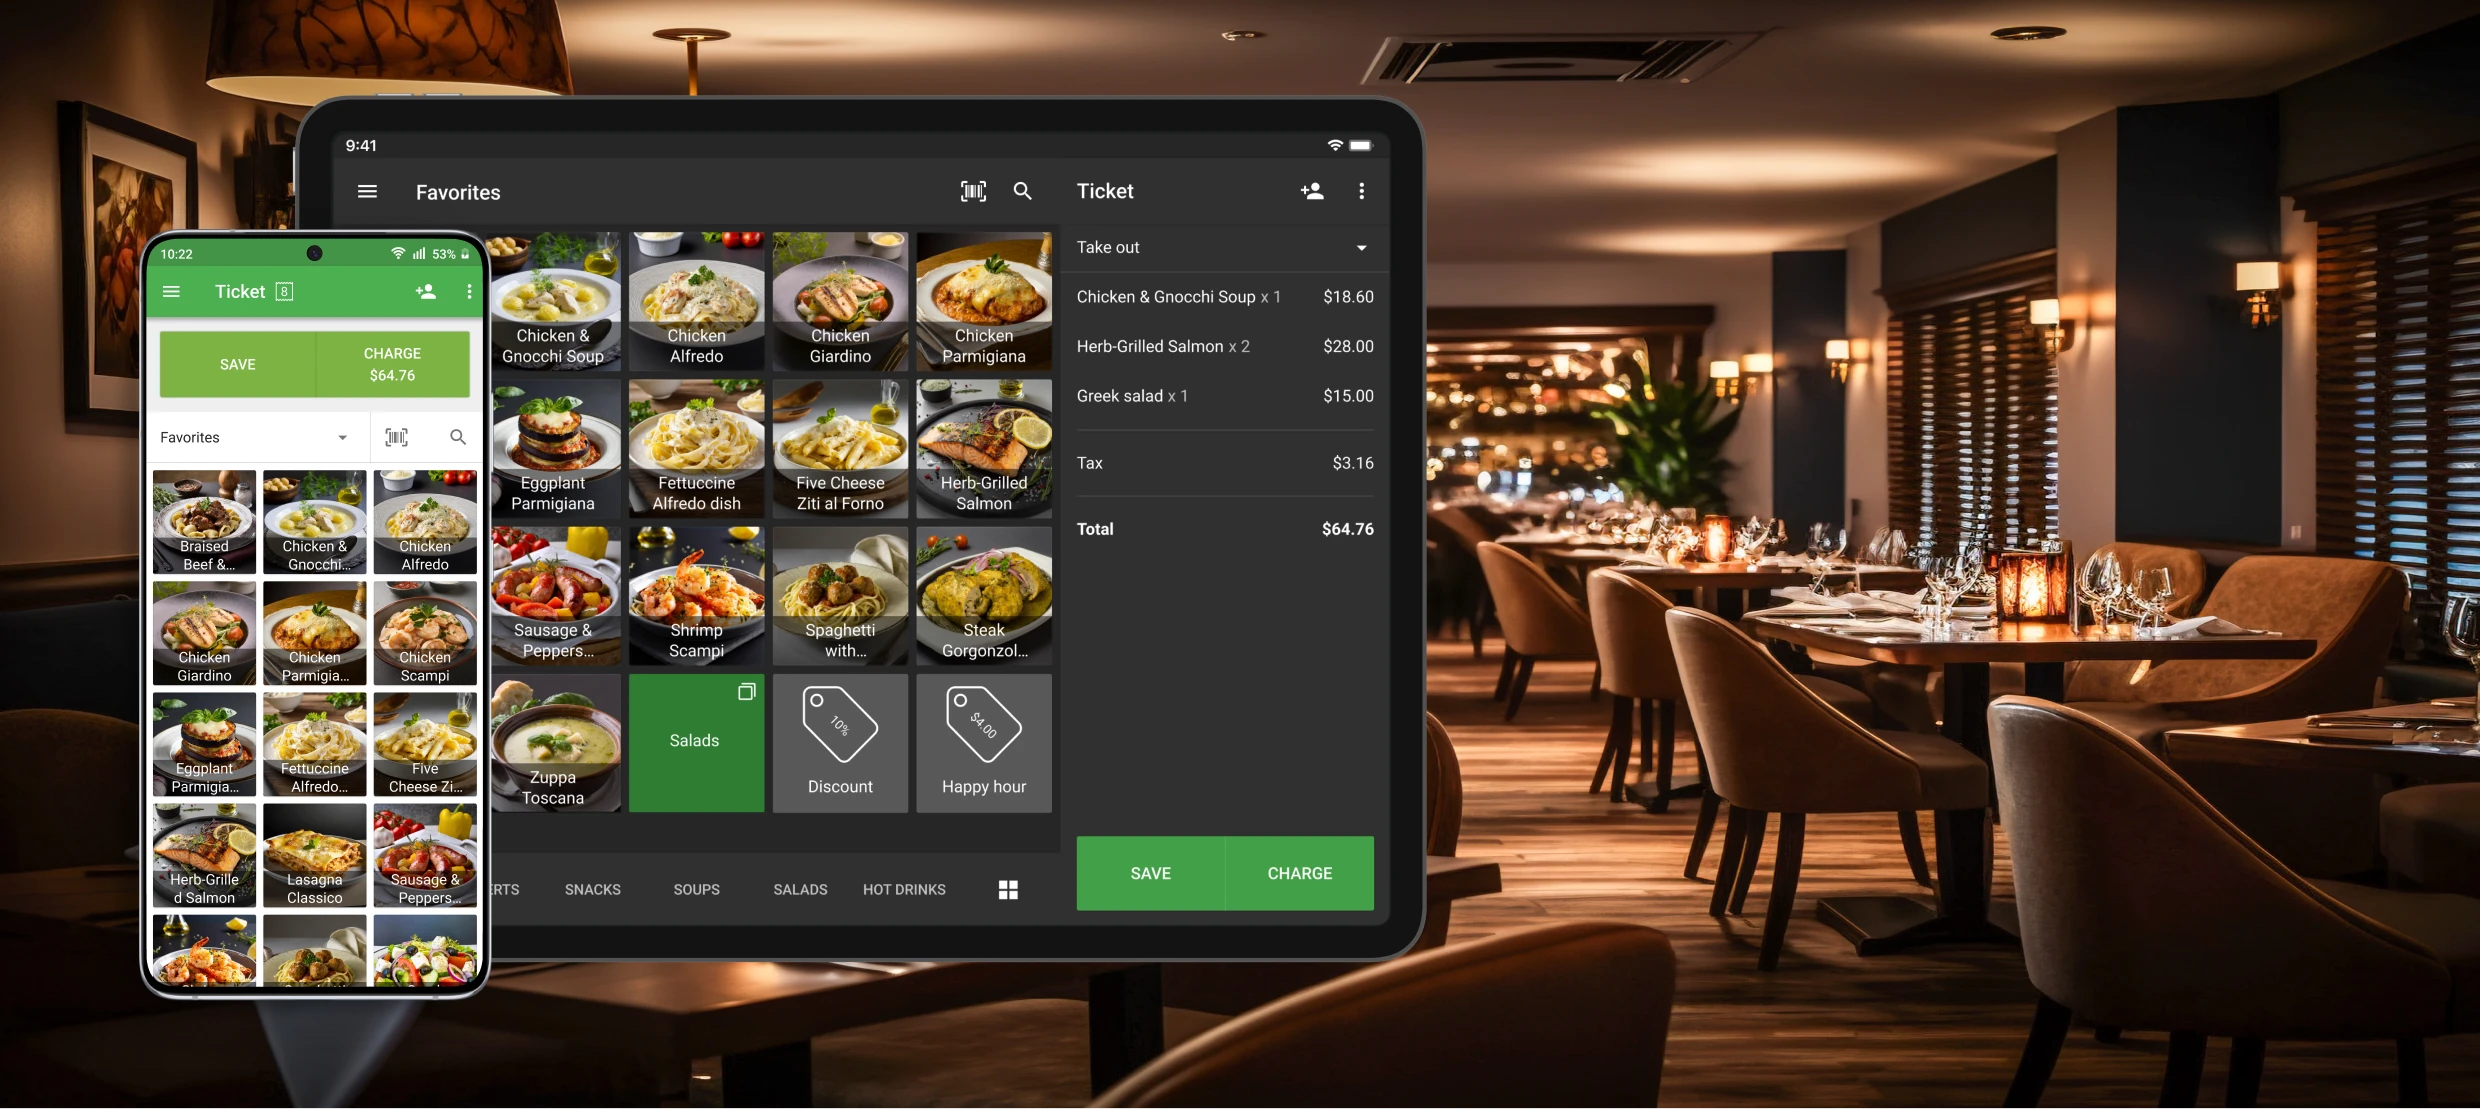Tap the add customer icon on ticket

point(1310,190)
